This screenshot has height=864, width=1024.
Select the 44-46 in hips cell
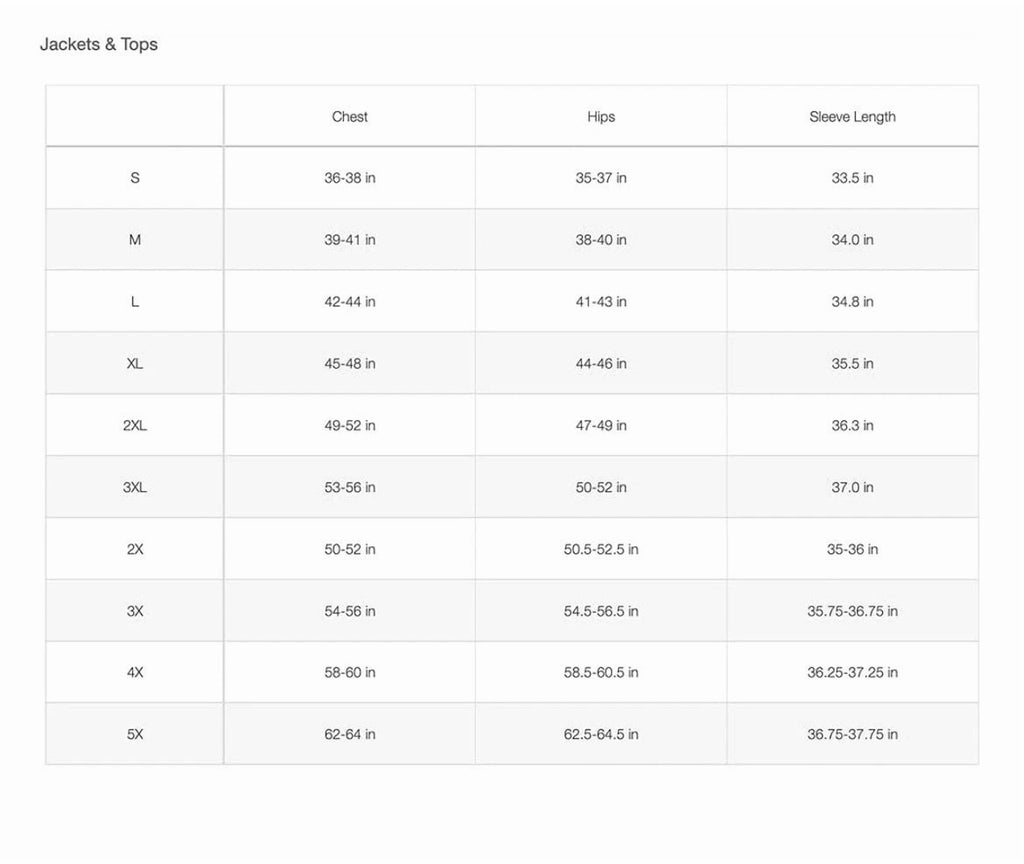coord(601,364)
